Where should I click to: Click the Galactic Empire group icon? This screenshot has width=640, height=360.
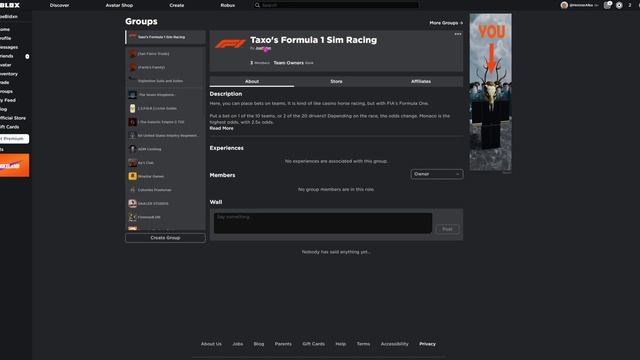[132, 122]
